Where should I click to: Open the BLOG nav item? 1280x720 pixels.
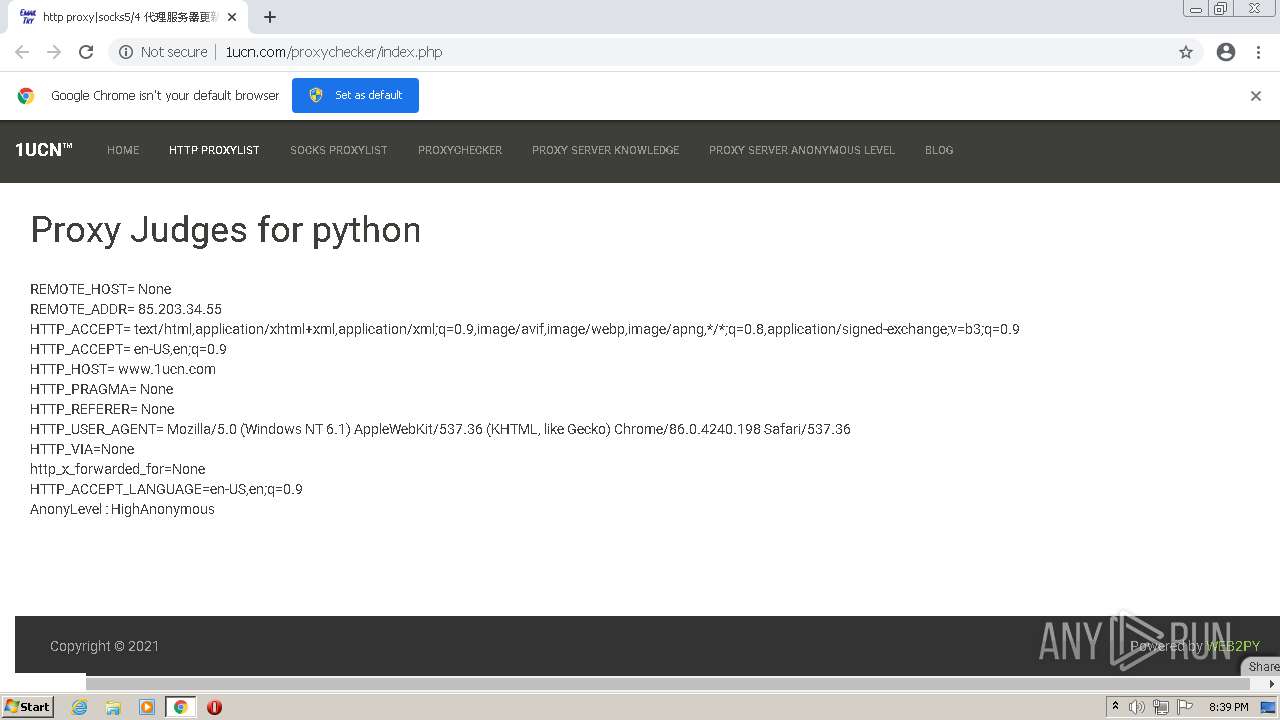click(939, 150)
